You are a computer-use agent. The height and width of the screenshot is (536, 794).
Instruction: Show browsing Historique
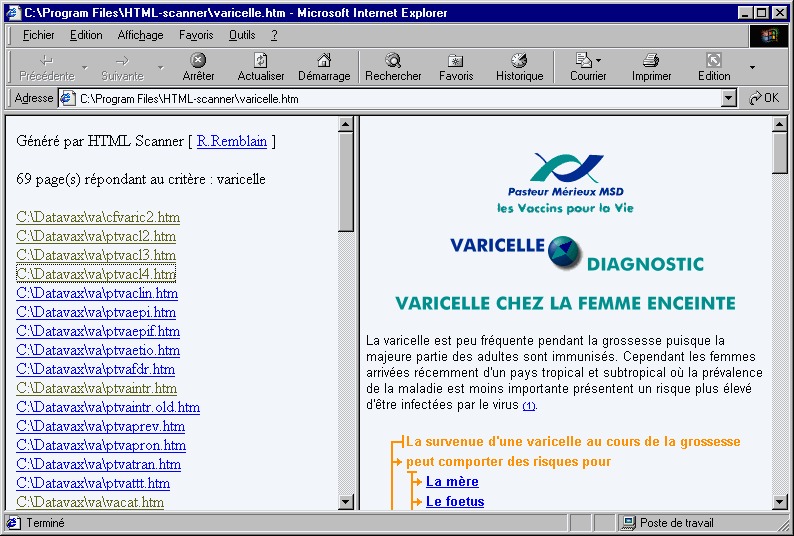click(520, 67)
